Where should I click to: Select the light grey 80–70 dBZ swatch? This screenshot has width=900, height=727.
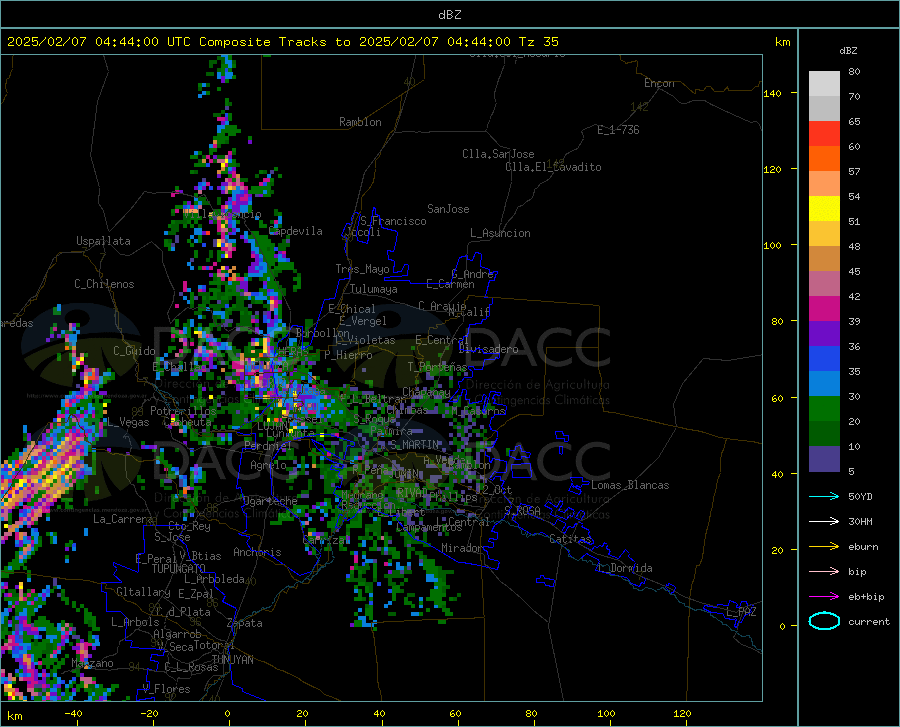(x=824, y=84)
